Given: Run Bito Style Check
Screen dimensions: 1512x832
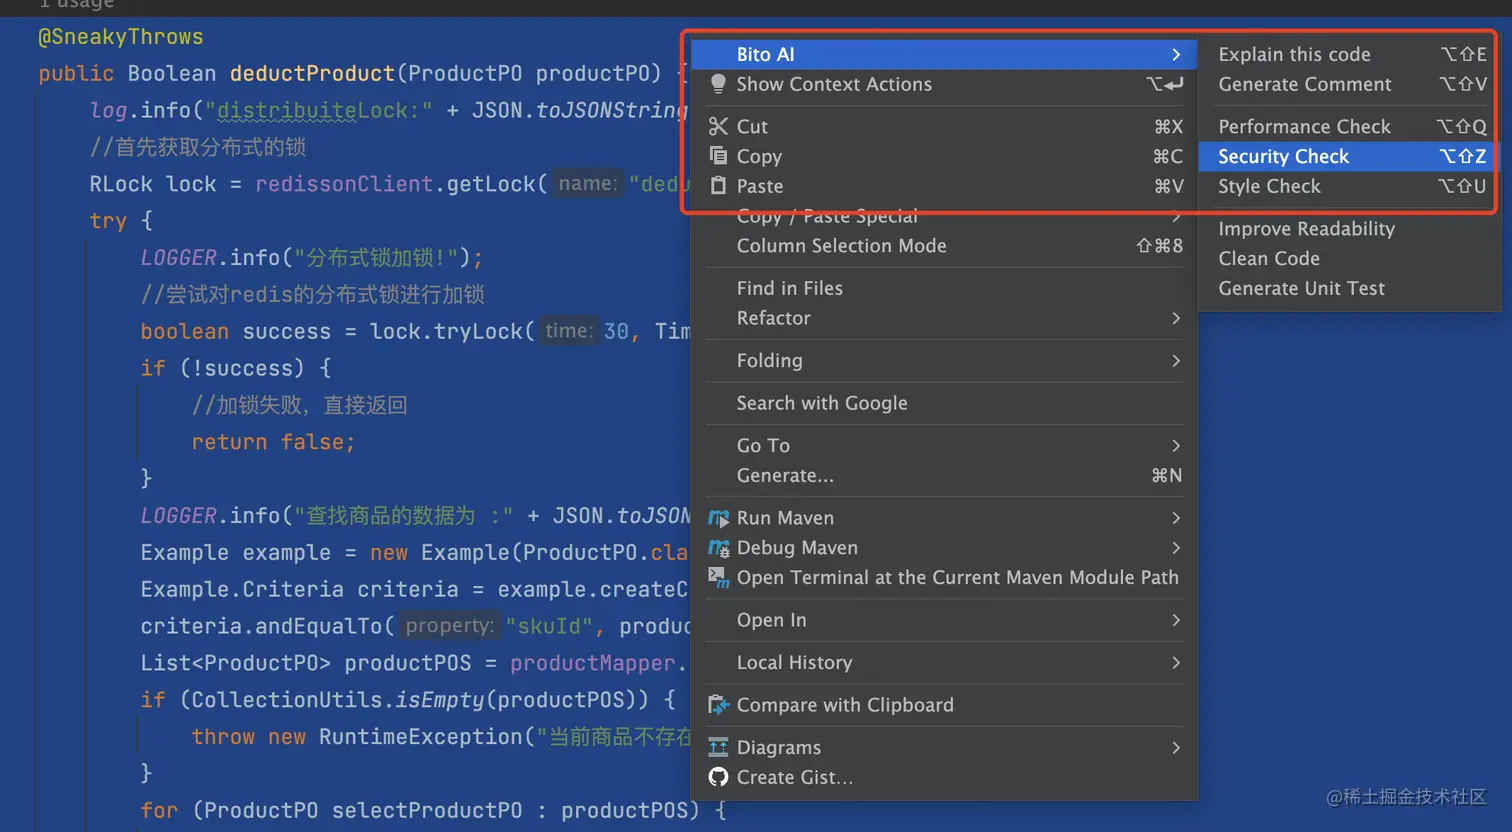Looking at the screenshot, I should [x=1350, y=186].
